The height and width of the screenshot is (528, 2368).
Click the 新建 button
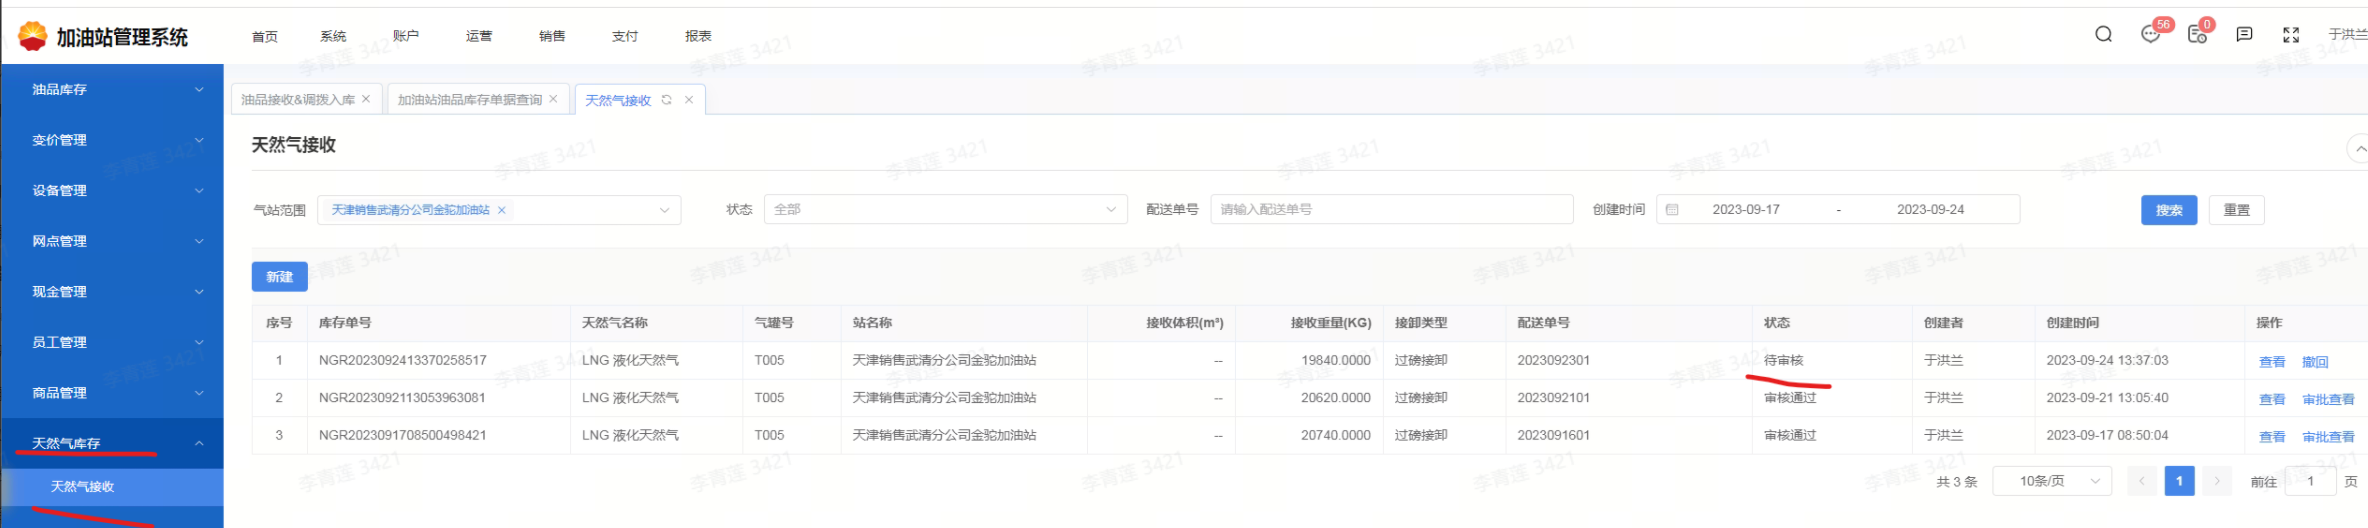tap(279, 277)
